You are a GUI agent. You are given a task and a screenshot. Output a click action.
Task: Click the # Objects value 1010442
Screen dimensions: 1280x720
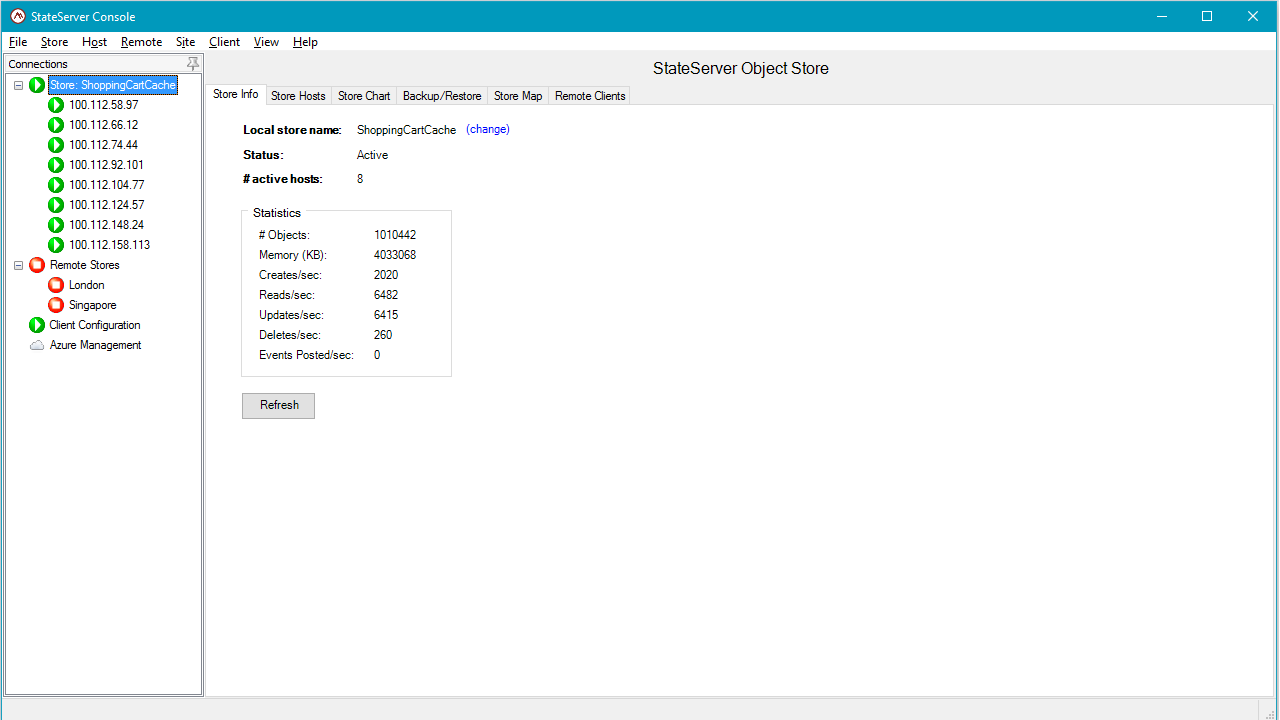pyautogui.click(x=395, y=235)
